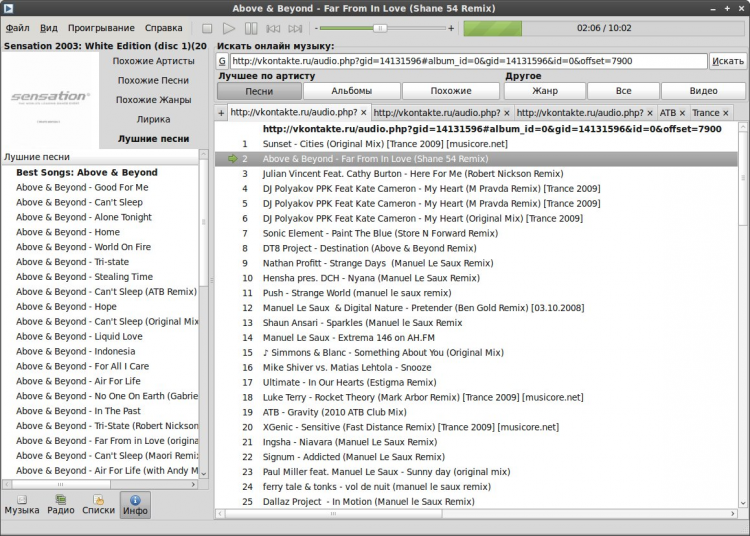The image size is (750, 536).
Task: Pause playback with the pause button
Action: [x=251, y=29]
